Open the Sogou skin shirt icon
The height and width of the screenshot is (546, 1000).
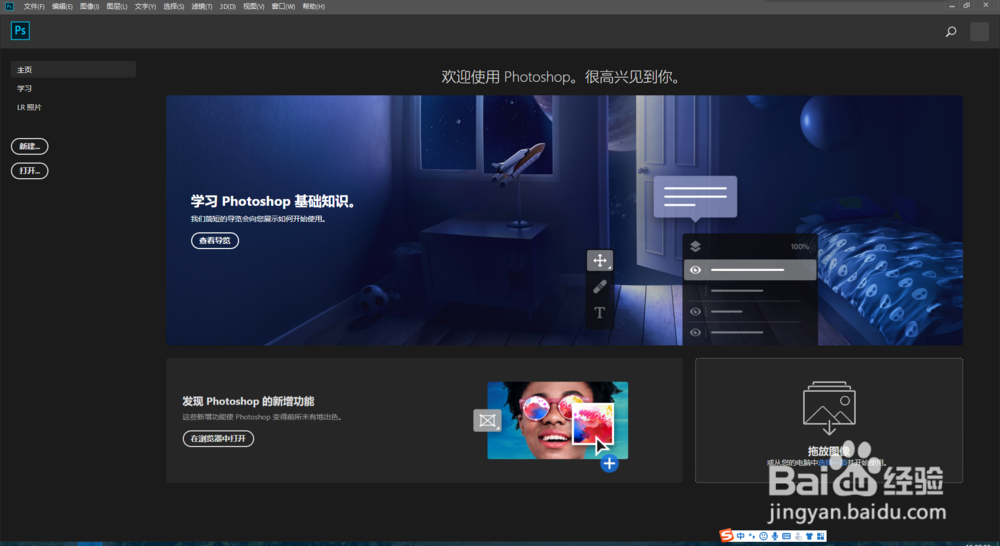(809, 536)
